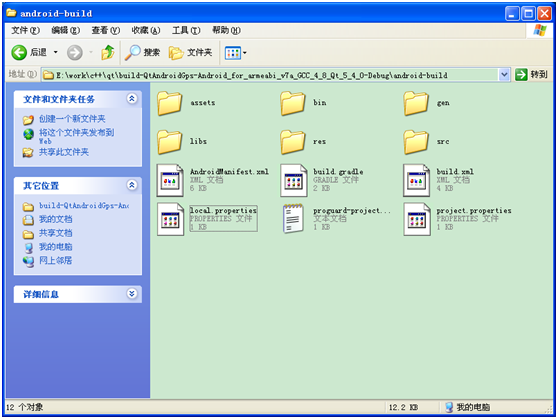Click the green Back arrow button
This screenshot has height=419, width=558.
pos(19,53)
